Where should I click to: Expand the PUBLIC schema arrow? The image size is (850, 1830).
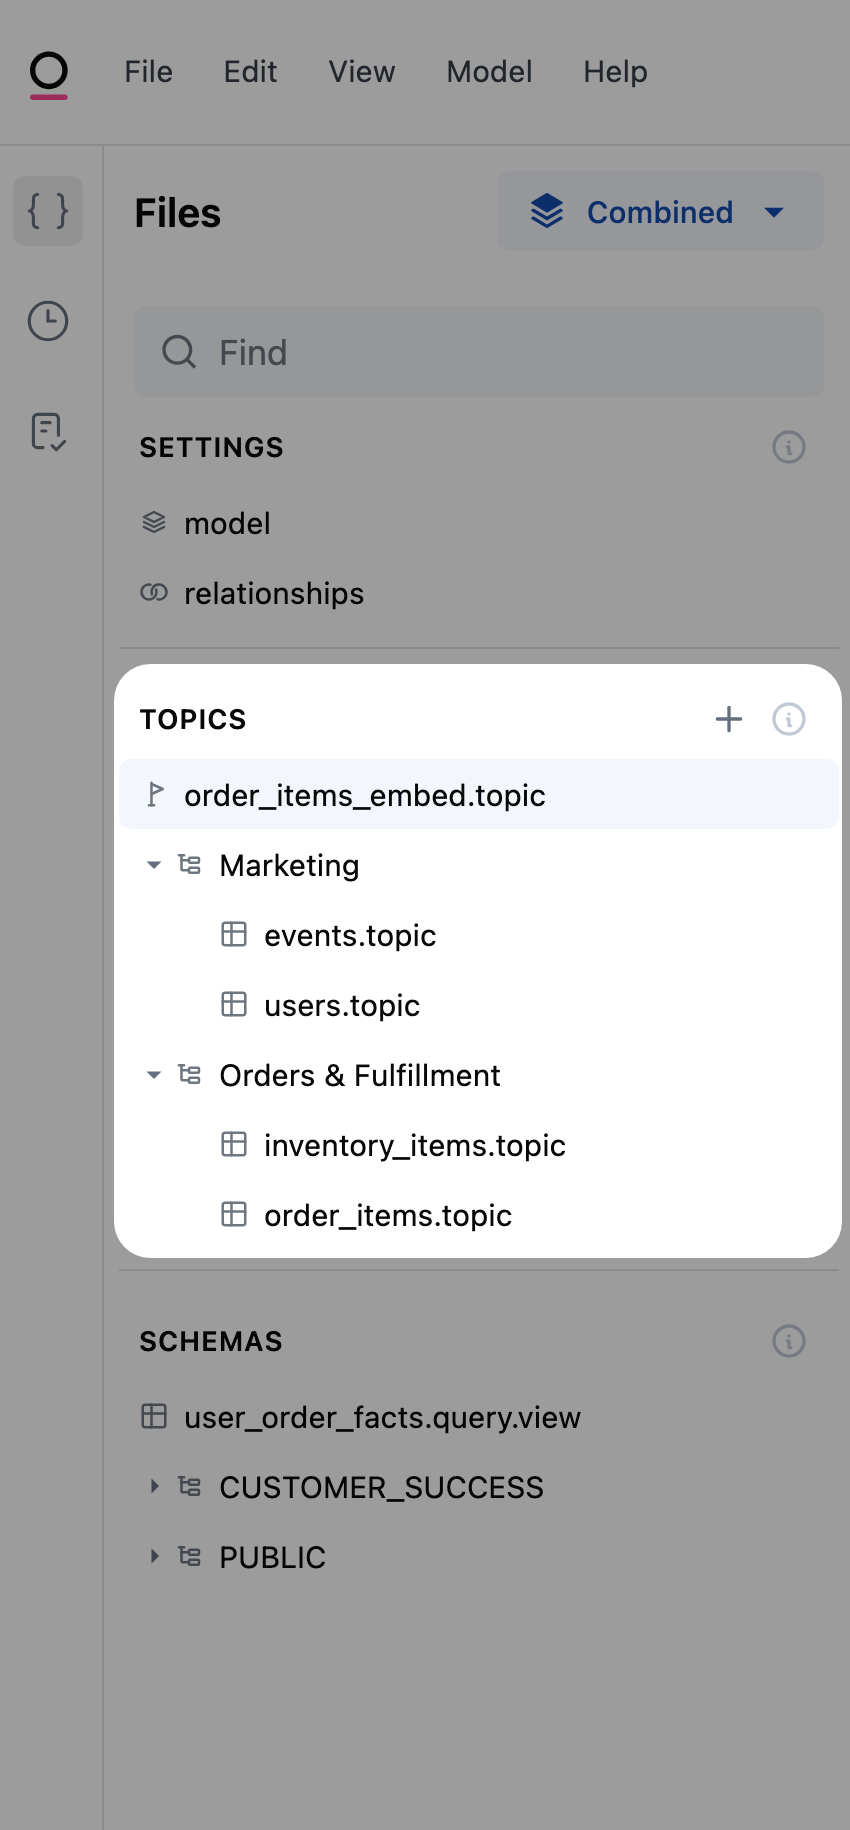[154, 1557]
